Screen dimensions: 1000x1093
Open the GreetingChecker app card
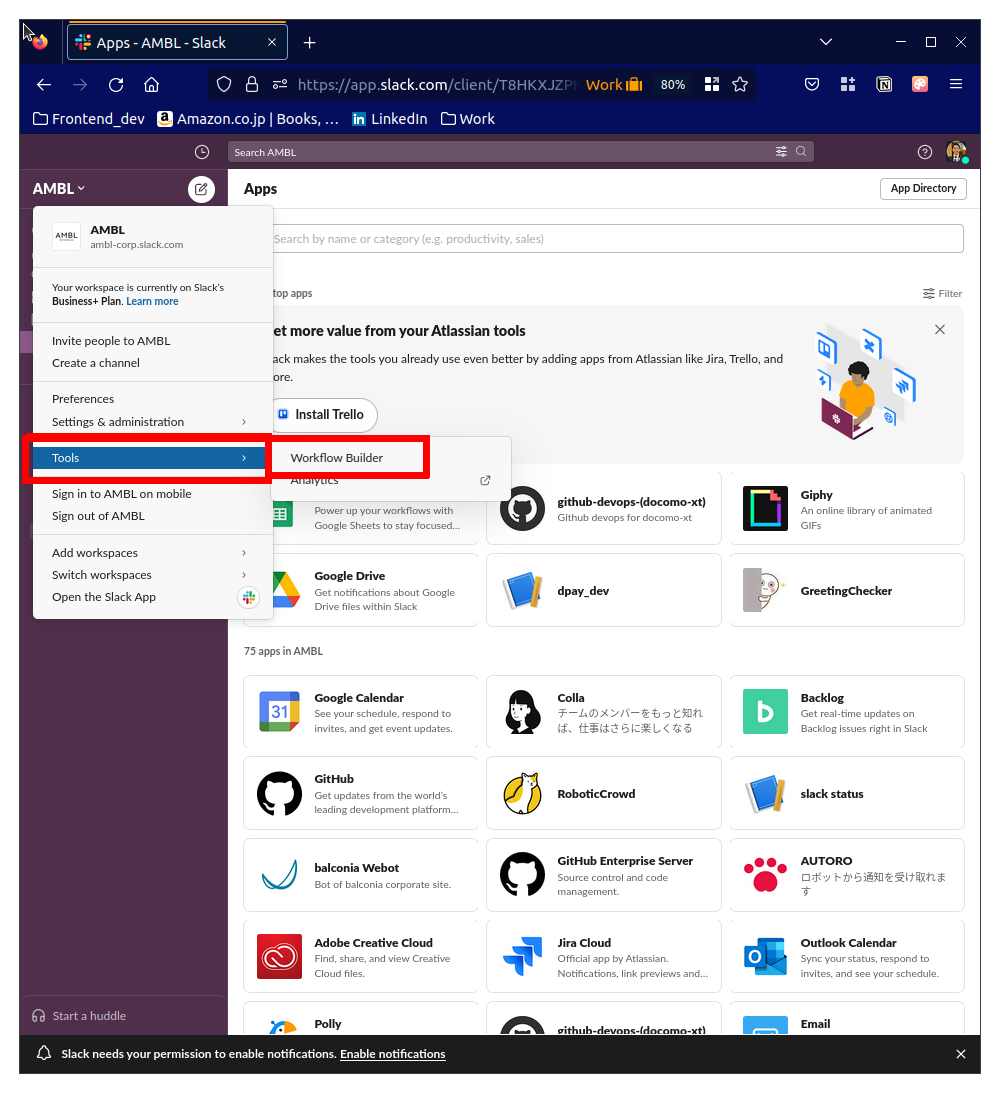click(x=847, y=590)
